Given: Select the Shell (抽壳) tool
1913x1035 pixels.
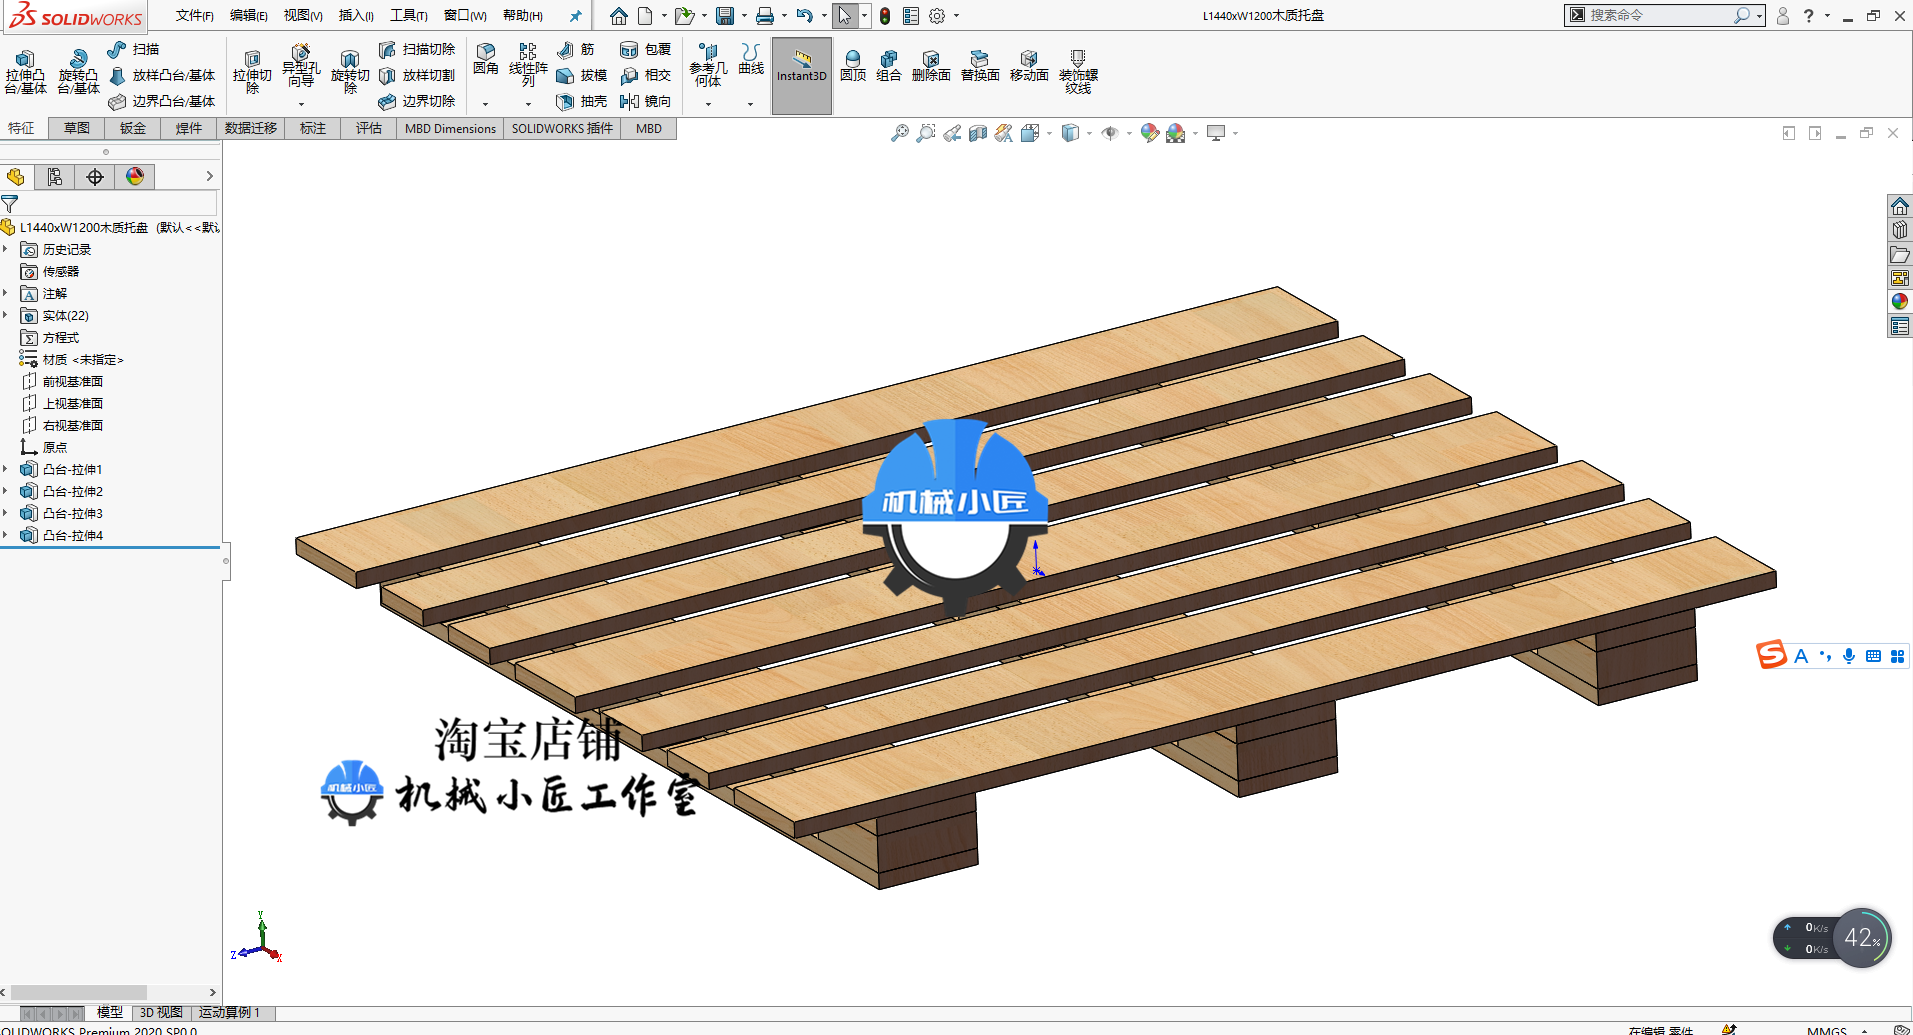Looking at the screenshot, I should coord(582,101).
